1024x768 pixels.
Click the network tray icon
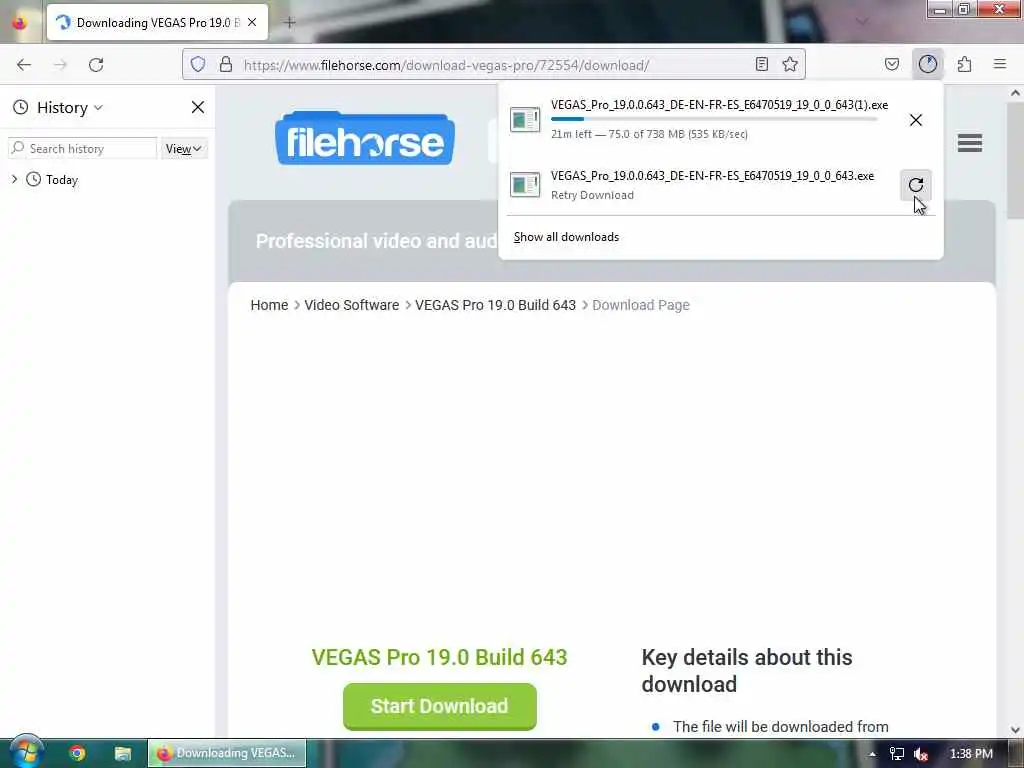(897, 754)
